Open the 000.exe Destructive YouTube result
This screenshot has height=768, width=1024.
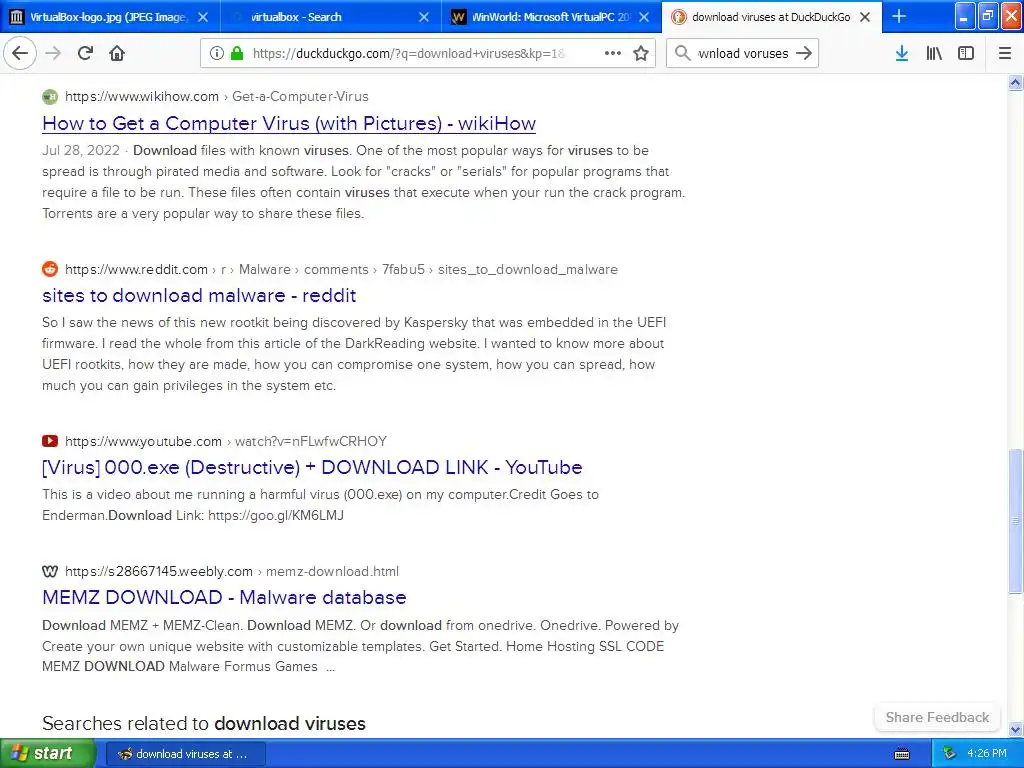312,468
